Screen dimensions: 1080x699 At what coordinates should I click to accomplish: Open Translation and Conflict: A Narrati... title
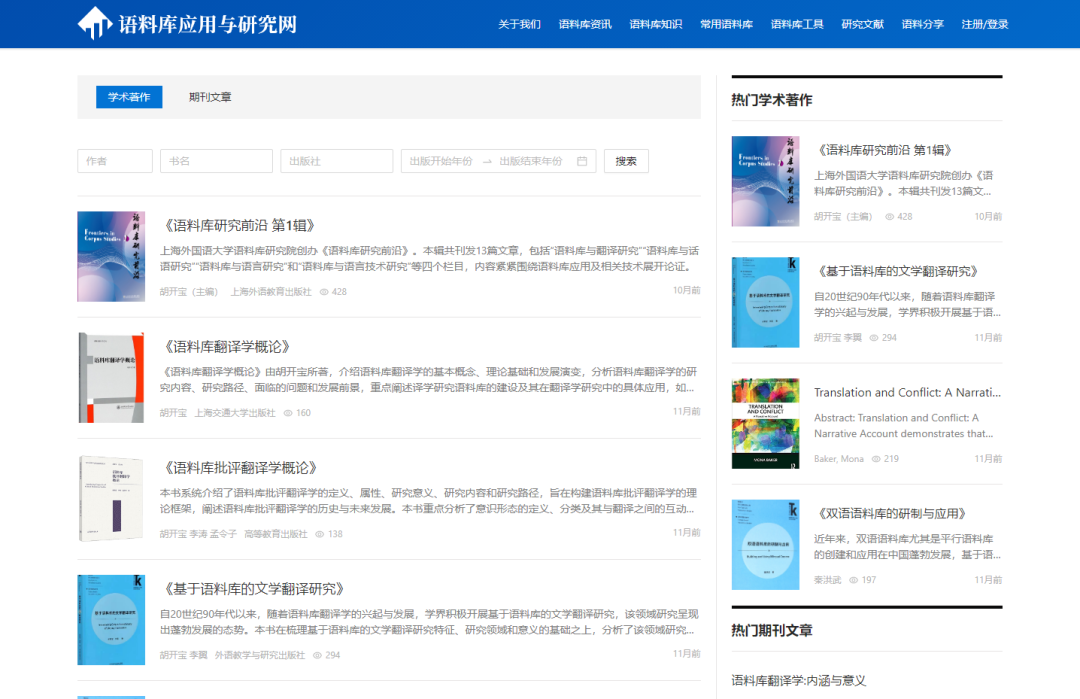(x=907, y=393)
